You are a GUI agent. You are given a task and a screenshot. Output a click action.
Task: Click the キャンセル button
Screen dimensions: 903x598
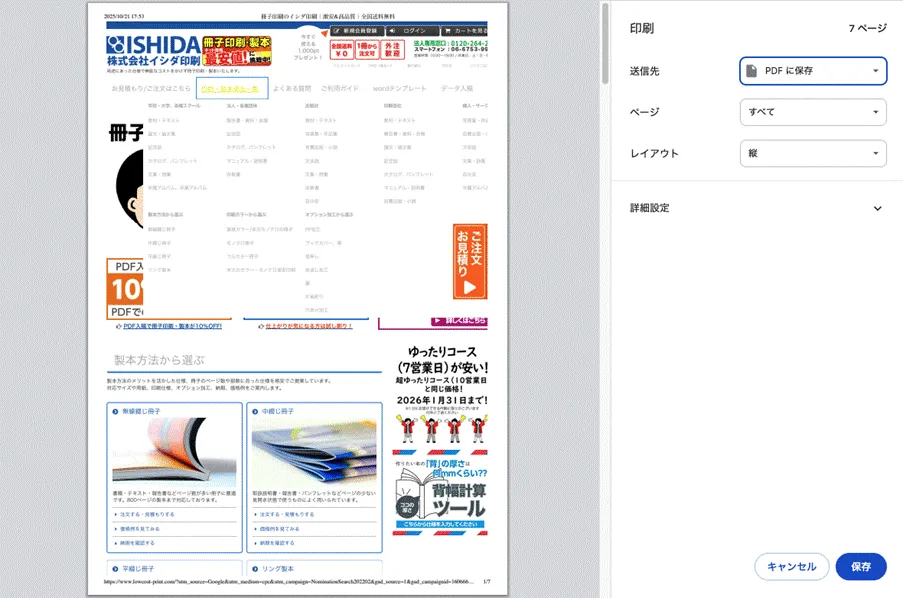click(x=791, y=567)
